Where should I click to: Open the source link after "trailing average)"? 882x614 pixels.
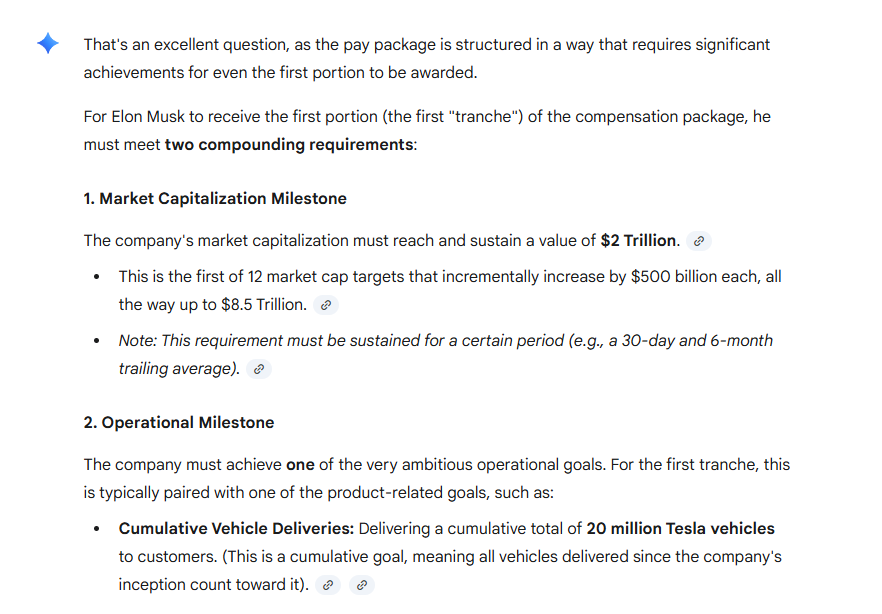(x=259, y=369)
